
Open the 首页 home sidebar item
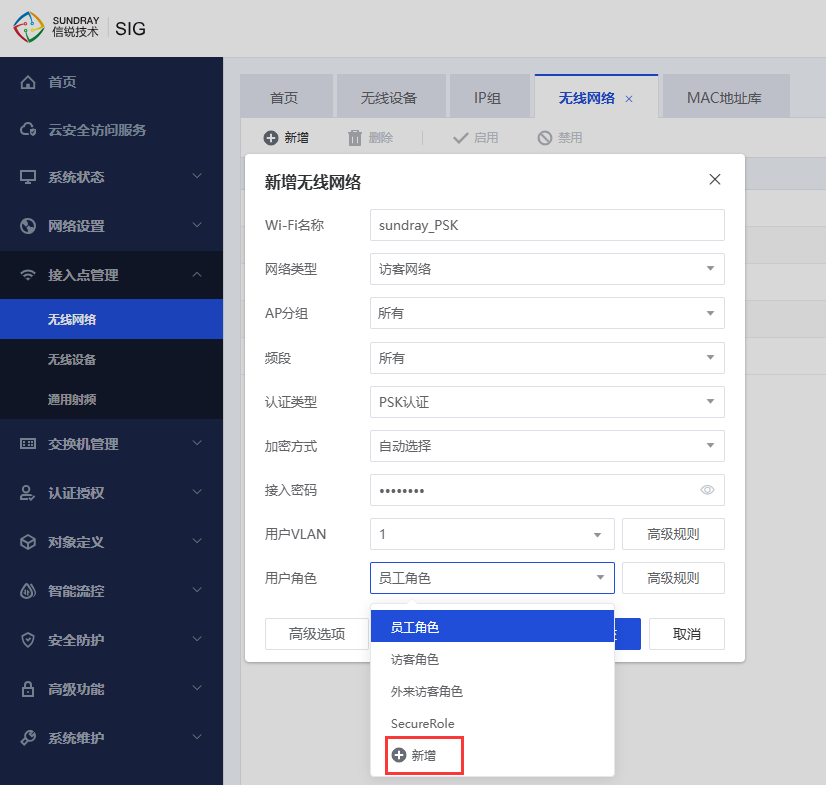62,82
